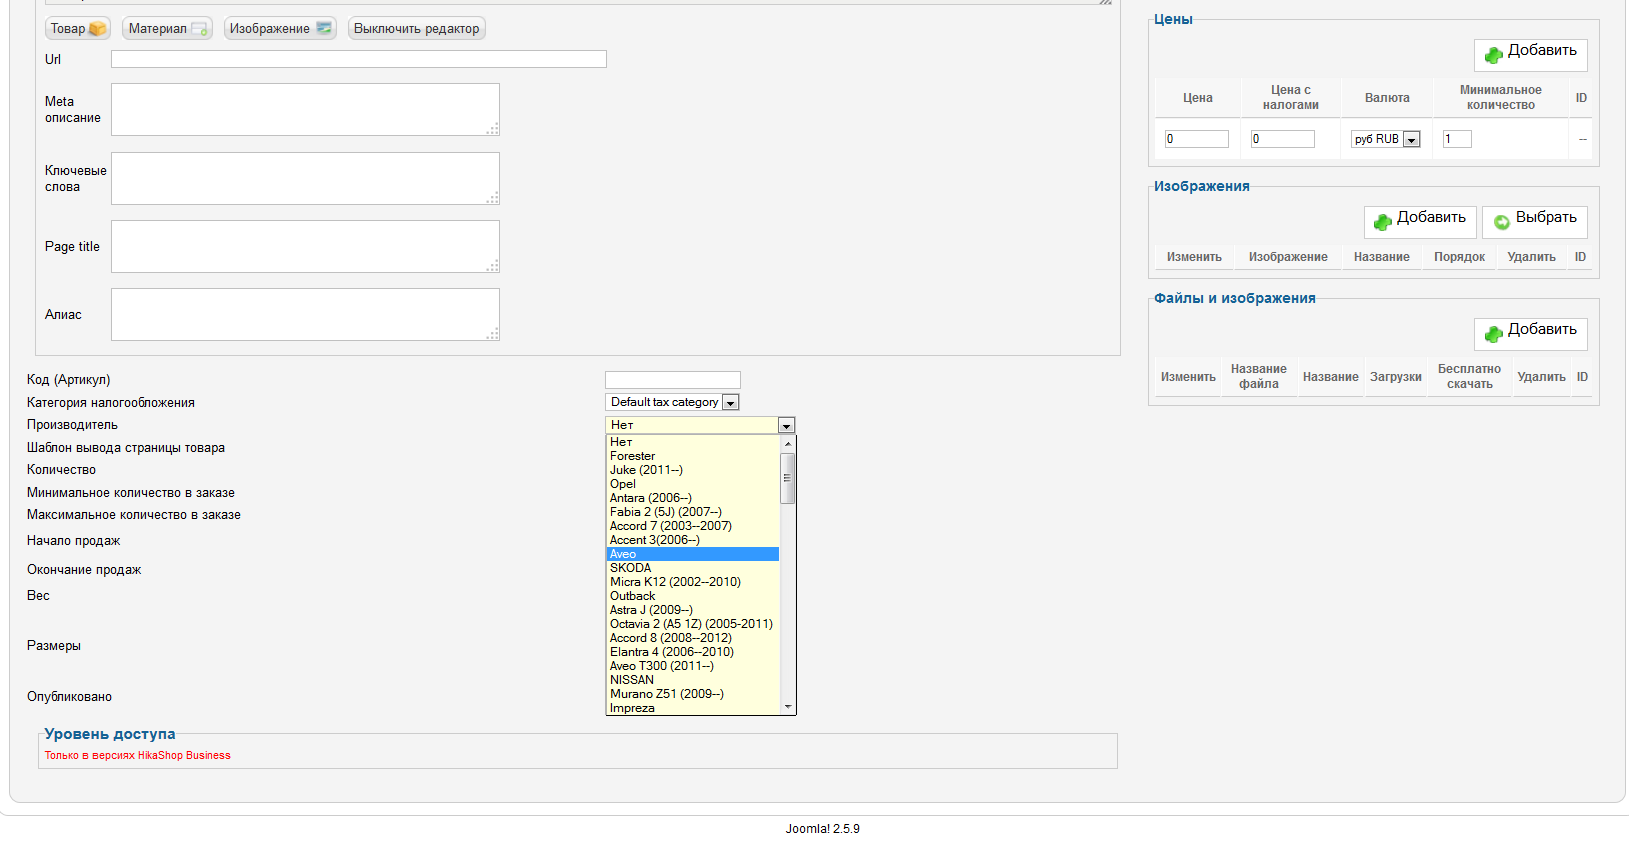The width and height of the screenshot is (1629, 854).
Task: Choose Octavia 2 (A5 1Z) from the list
Action: pos(691,624)
